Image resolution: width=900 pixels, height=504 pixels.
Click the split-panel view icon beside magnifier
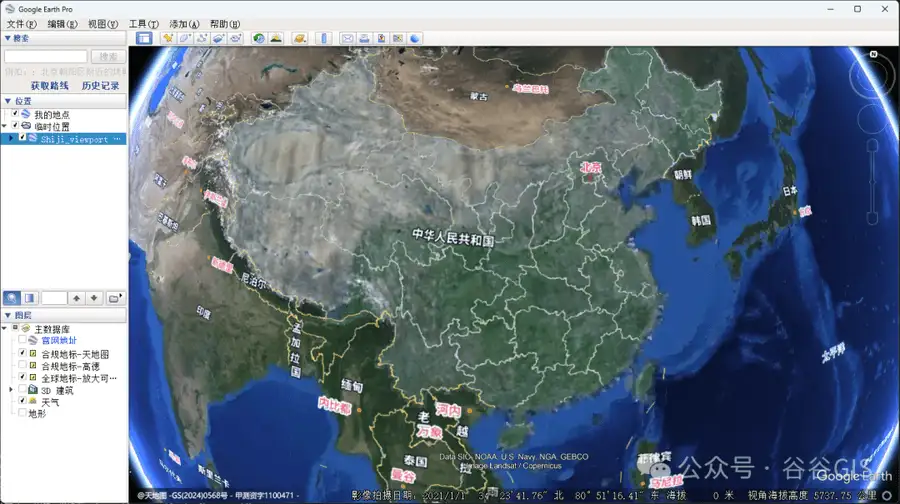tap(29, 298)
